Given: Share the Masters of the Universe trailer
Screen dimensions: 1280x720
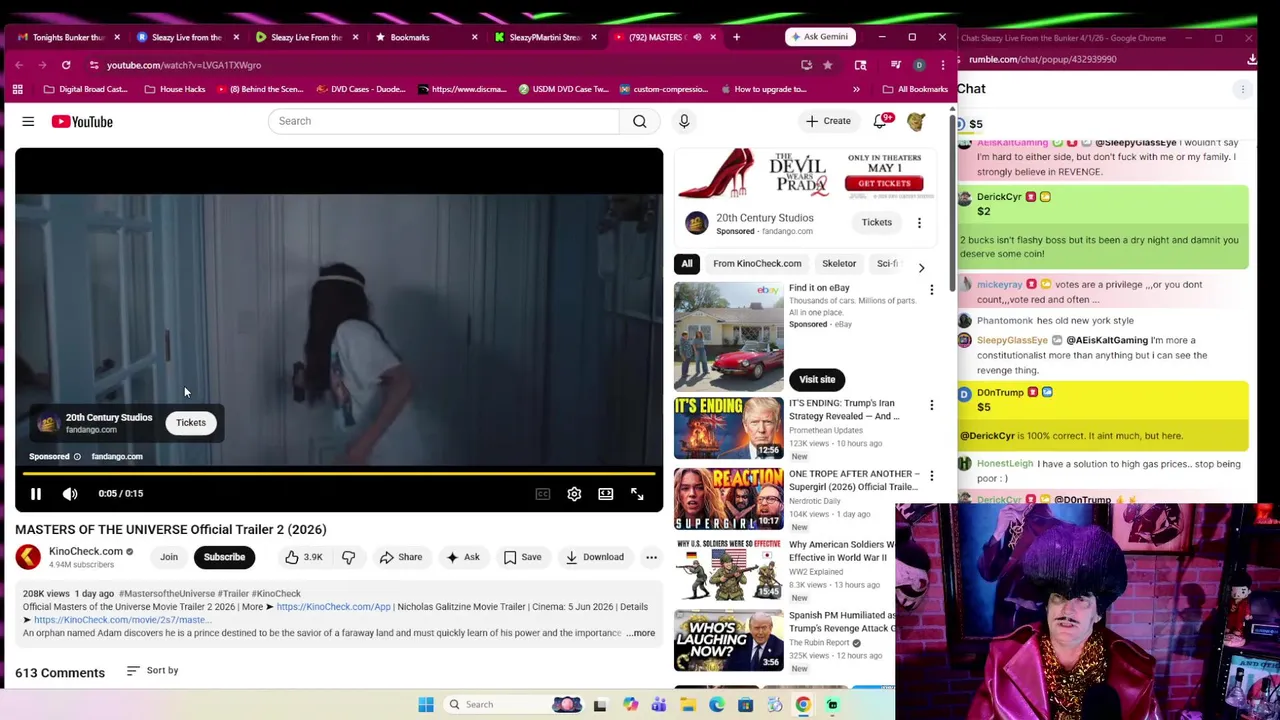Looking at the screenshot, I should (400, 557).
